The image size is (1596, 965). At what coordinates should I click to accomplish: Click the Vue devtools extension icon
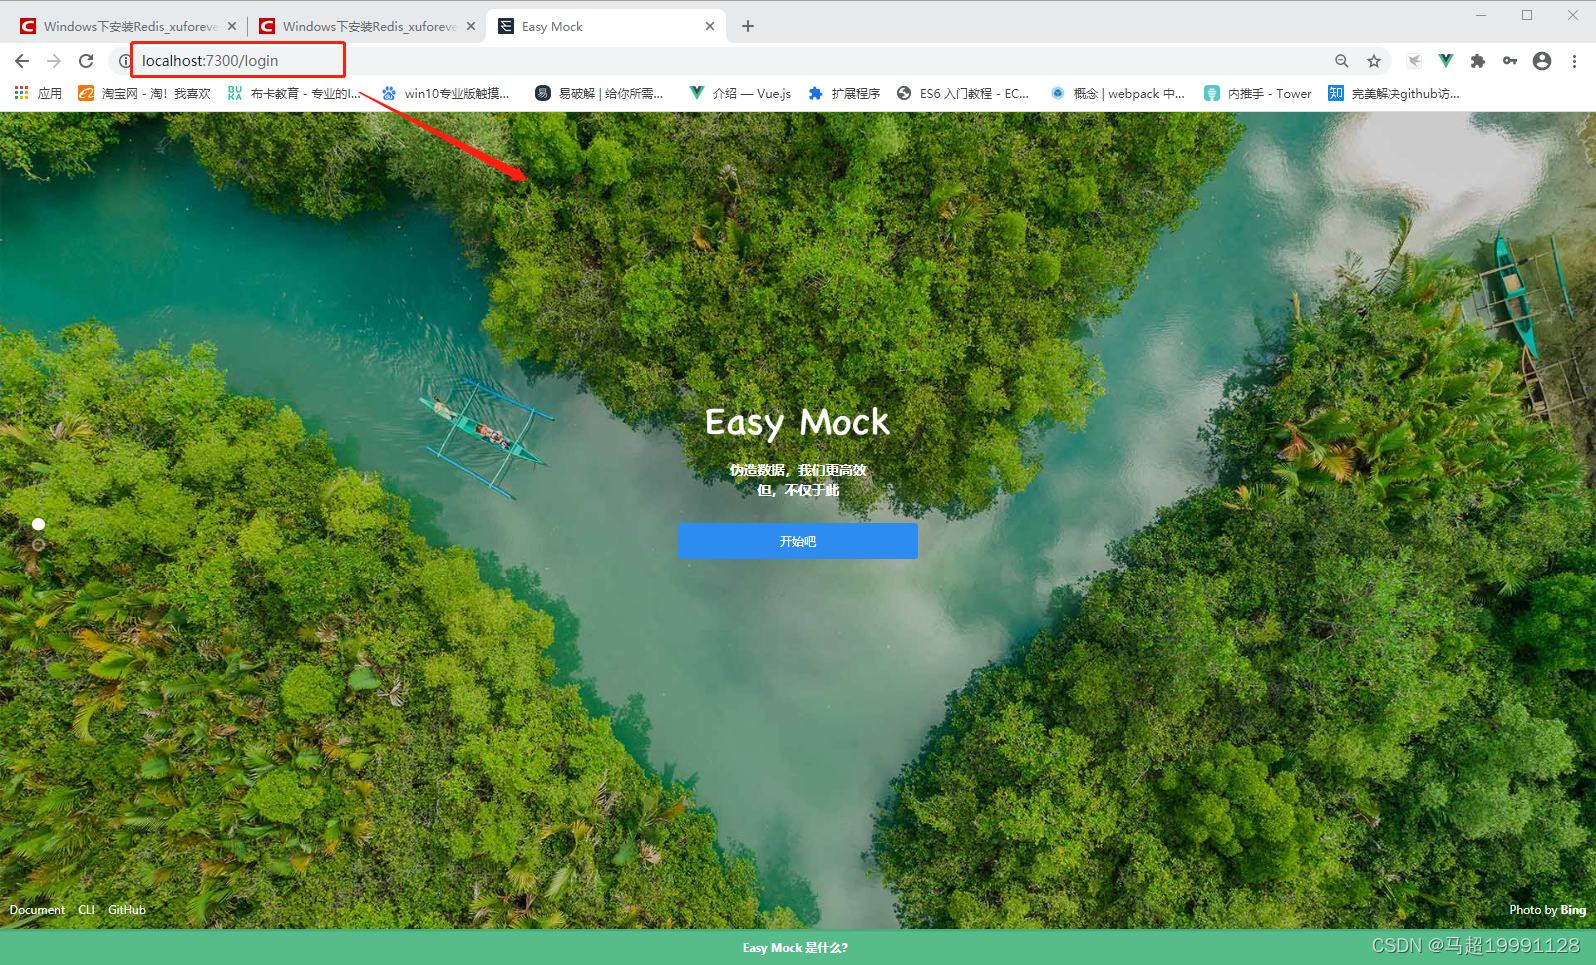coord(1446,61)
